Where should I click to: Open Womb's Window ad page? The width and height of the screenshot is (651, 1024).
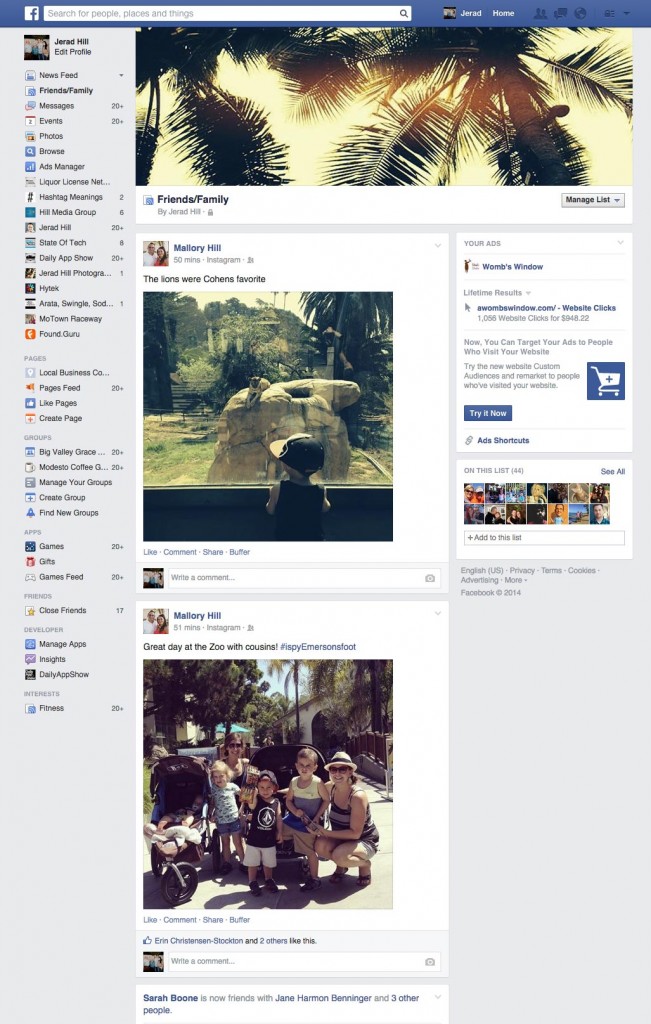tap(513, 267)
